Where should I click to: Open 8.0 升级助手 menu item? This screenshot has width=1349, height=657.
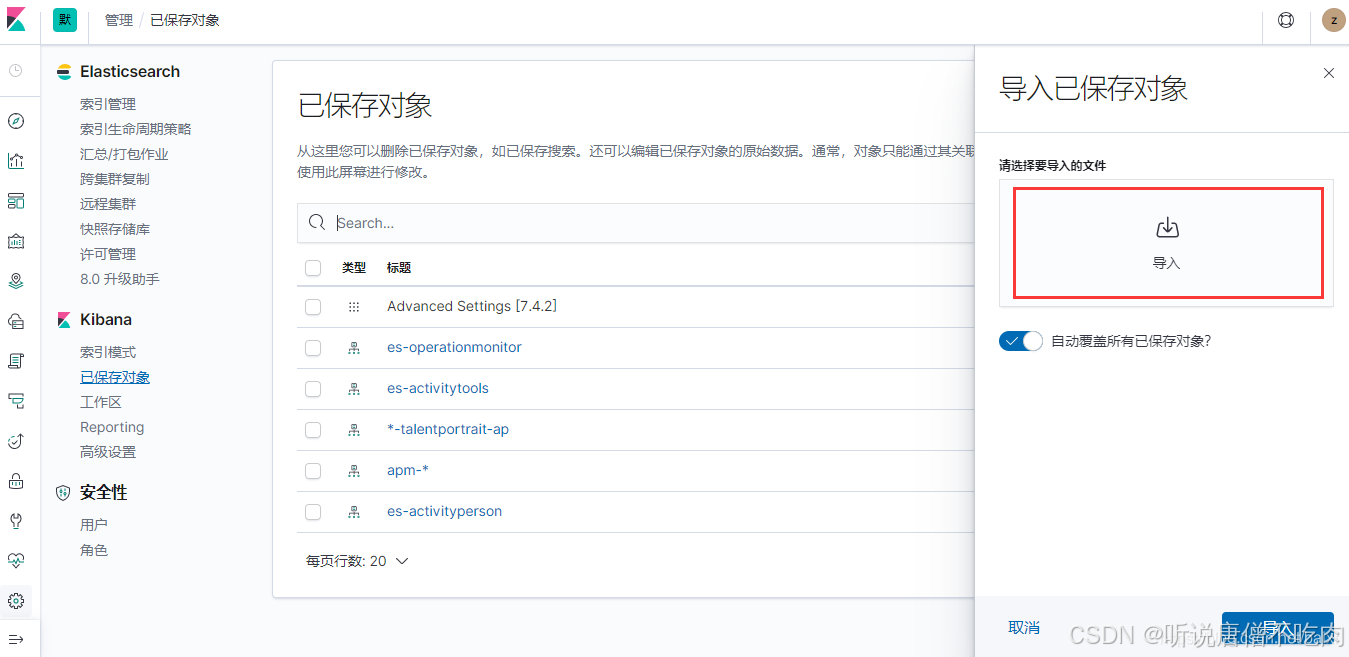(x=120, y=279)
